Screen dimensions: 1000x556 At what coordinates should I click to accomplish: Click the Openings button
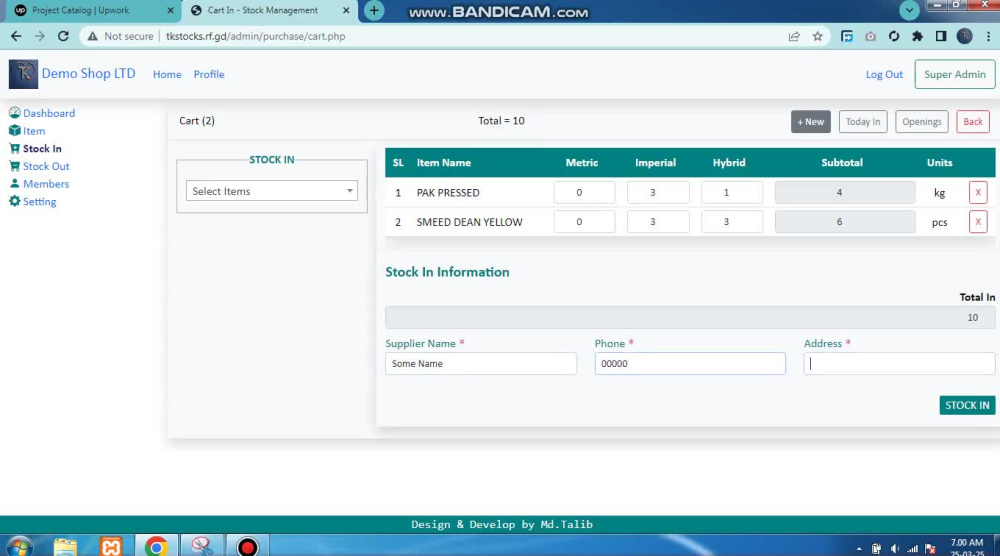click(922, 122)
